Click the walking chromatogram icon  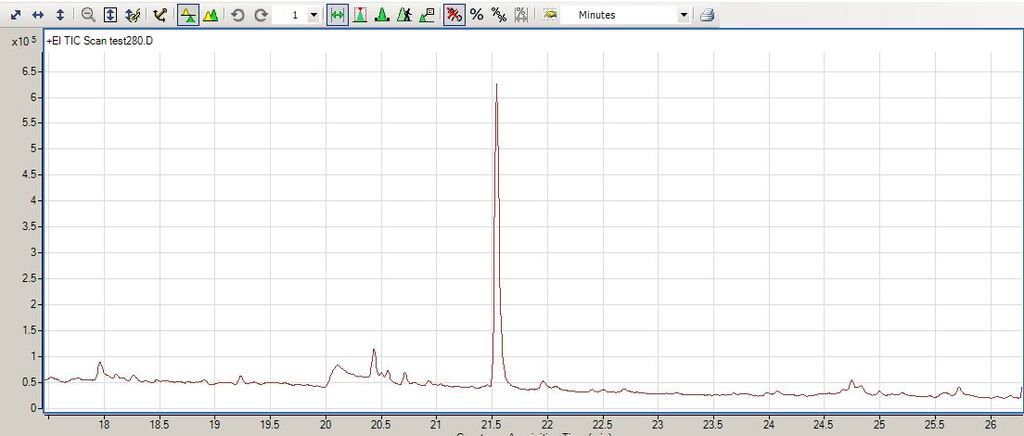(403, 15)
